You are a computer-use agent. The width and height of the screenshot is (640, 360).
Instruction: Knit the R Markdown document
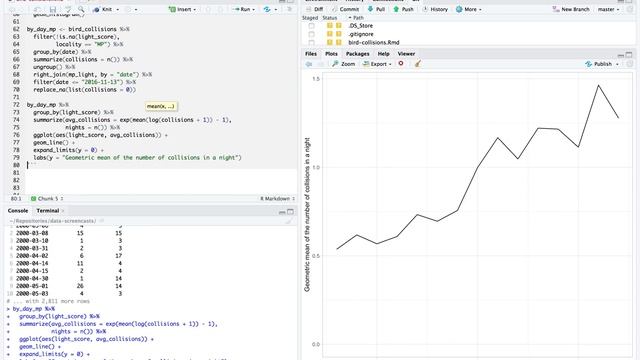pos(102,9)
